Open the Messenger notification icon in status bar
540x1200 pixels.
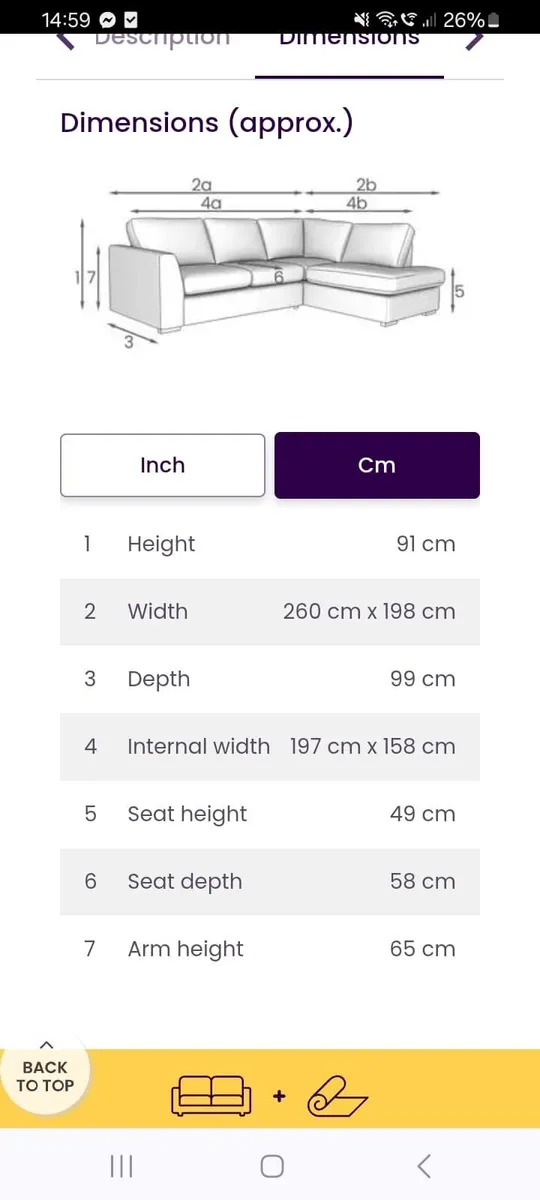tap(107, 19)
